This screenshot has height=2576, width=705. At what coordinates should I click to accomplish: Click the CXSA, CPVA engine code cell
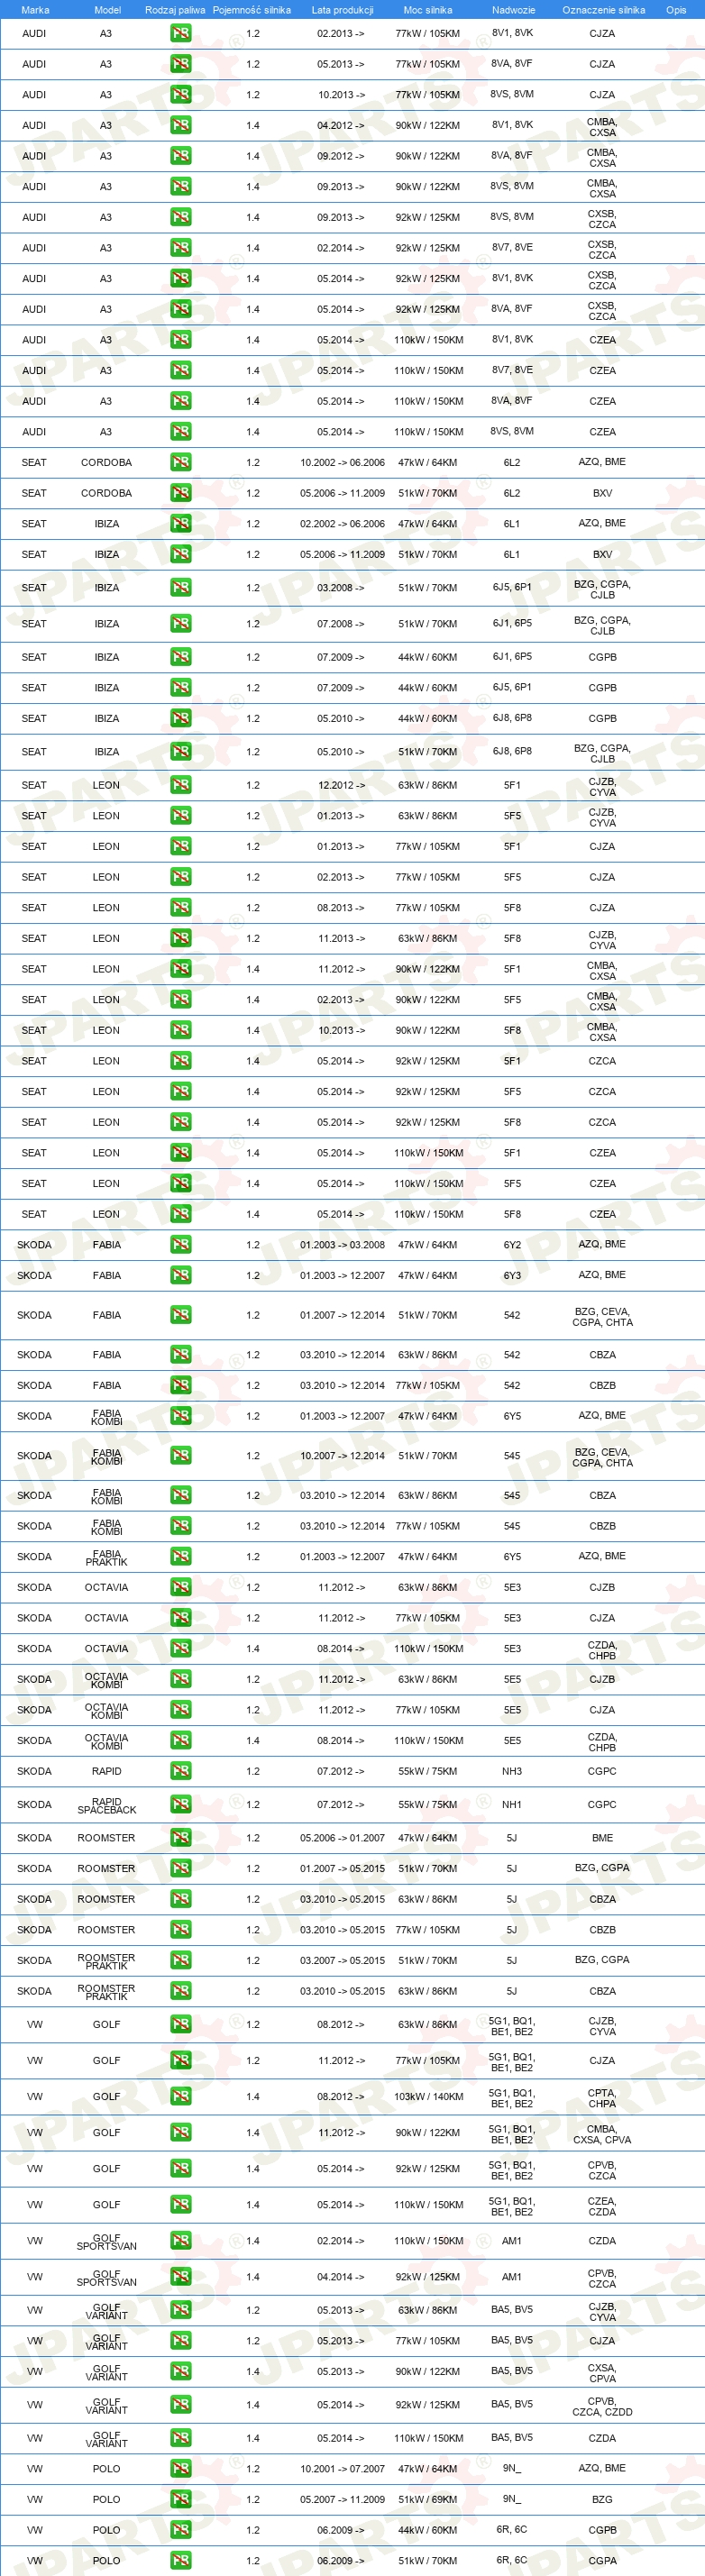coord(602,2373)
